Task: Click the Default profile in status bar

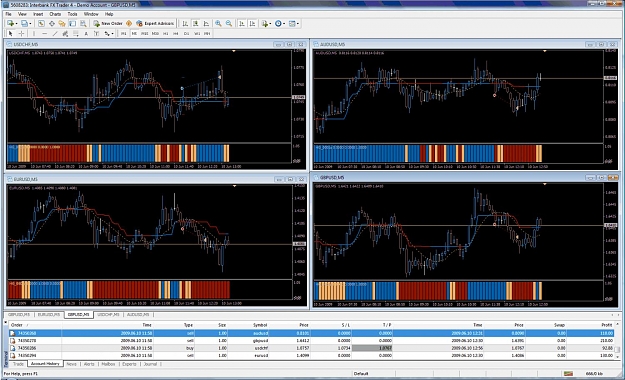Action: pos(361,374)
